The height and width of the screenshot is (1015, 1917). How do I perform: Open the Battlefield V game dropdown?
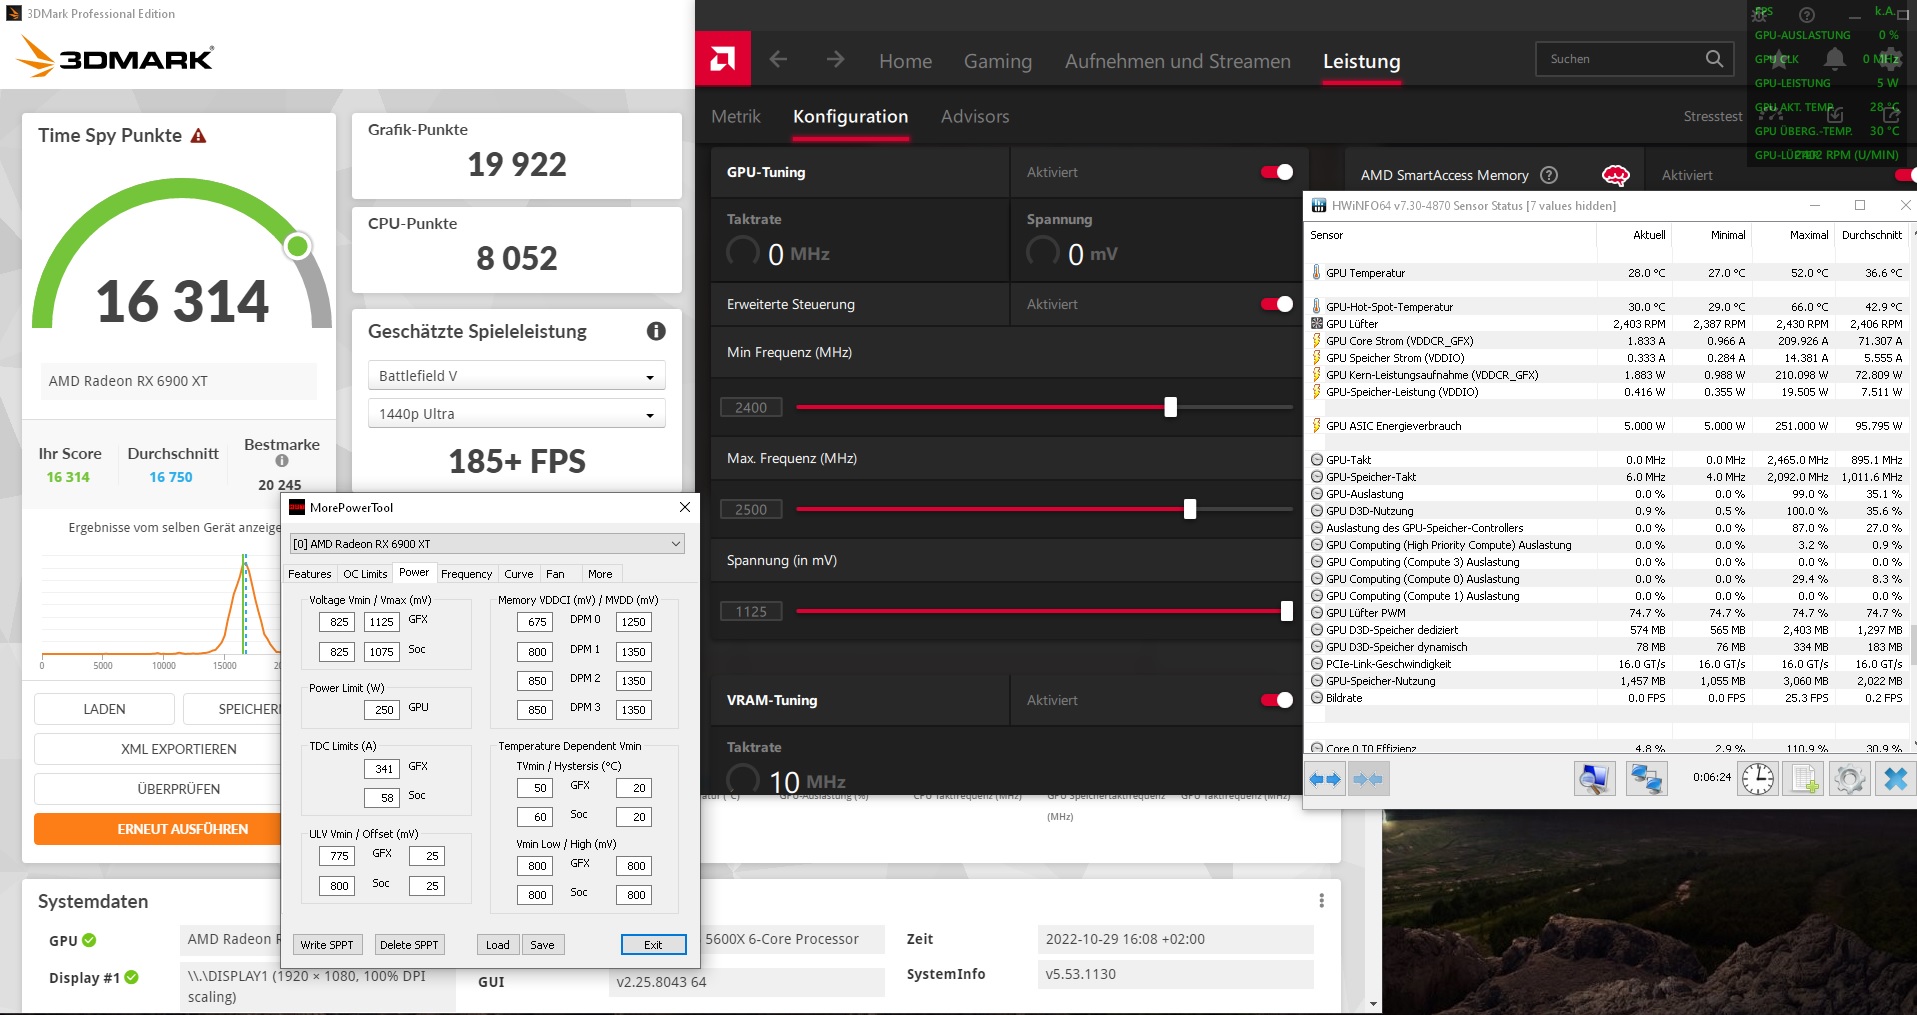pyautogui.click(x=516, y=376)
